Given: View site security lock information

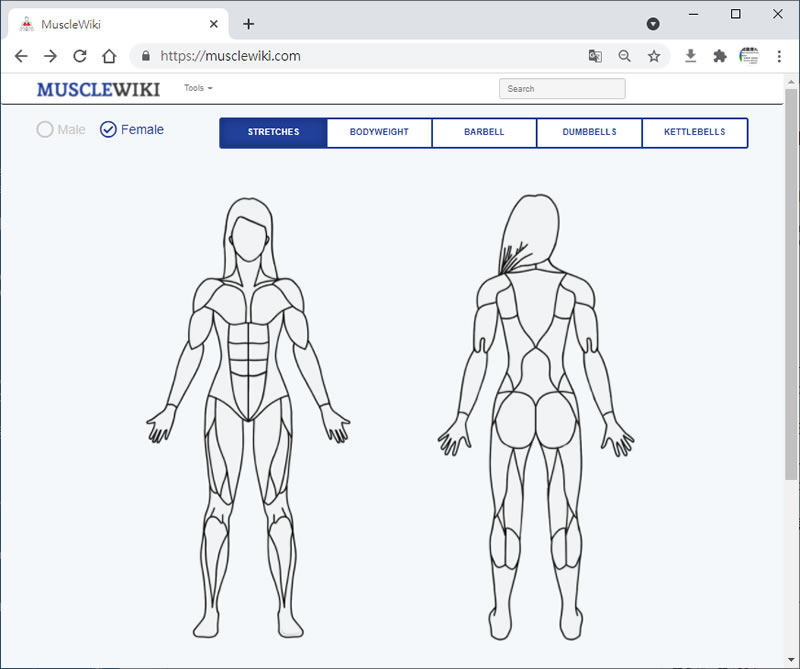Looking at the screenshot, I should tap(145, 56).
